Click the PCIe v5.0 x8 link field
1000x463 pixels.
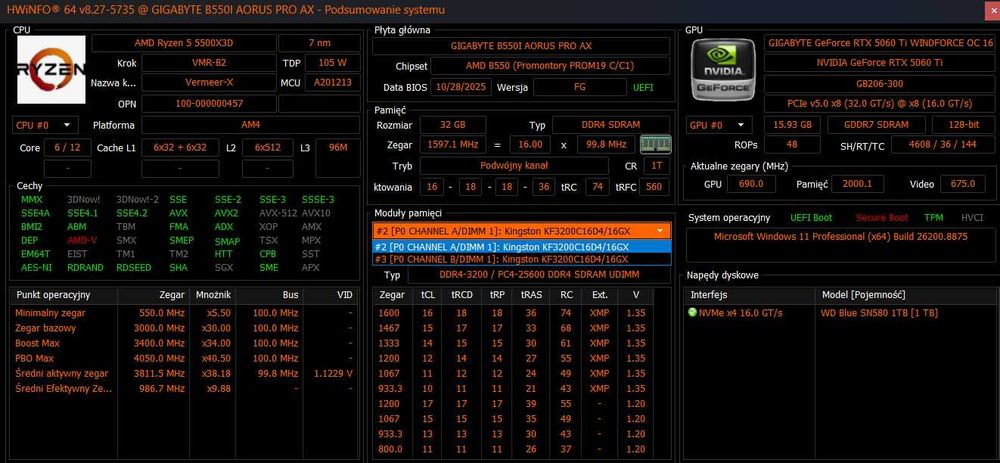[880, 103]
